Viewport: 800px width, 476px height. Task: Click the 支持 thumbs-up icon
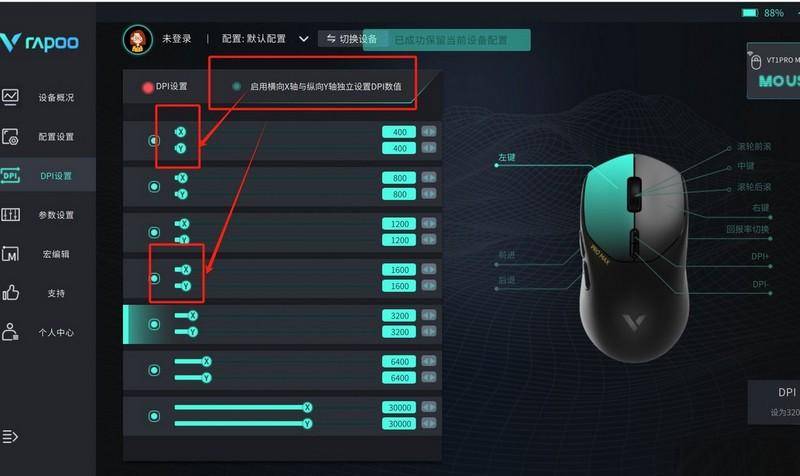pyautogui.click(x=10, y=293)
